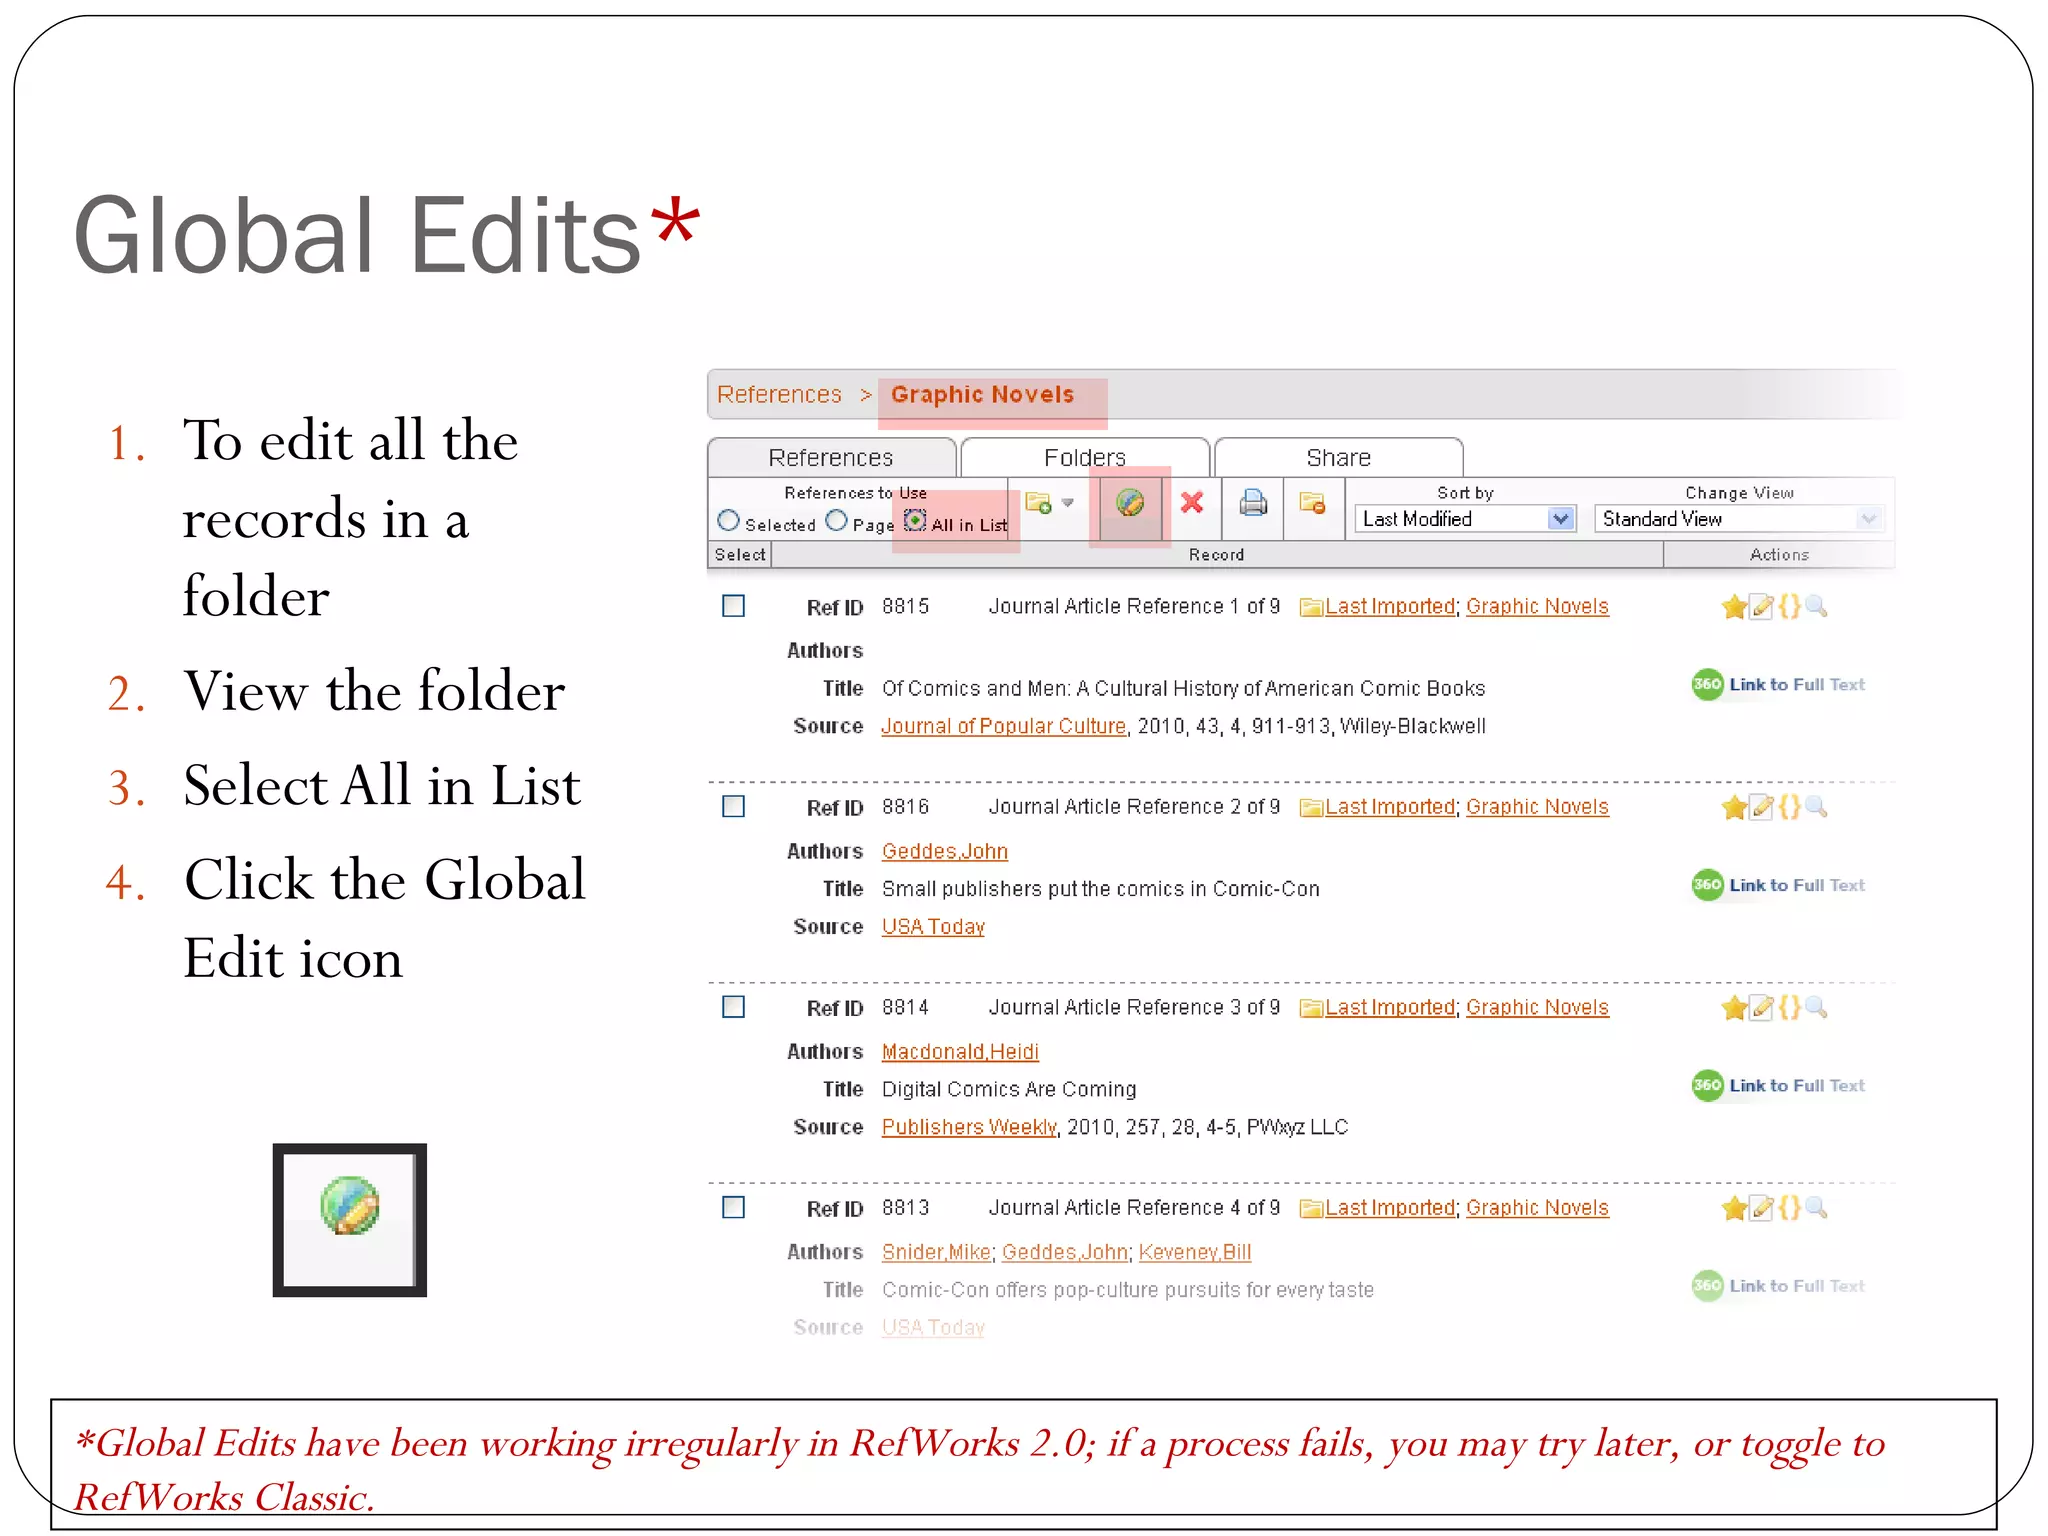Screen dimensions: 2048x1536
Task: Check the box for reference 8813
Action: click(734, 1207)
